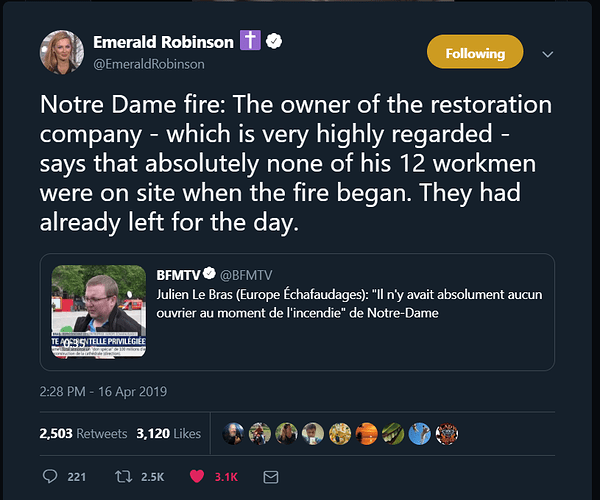Toggle the pink heart like icon

(x=197, y=476)
